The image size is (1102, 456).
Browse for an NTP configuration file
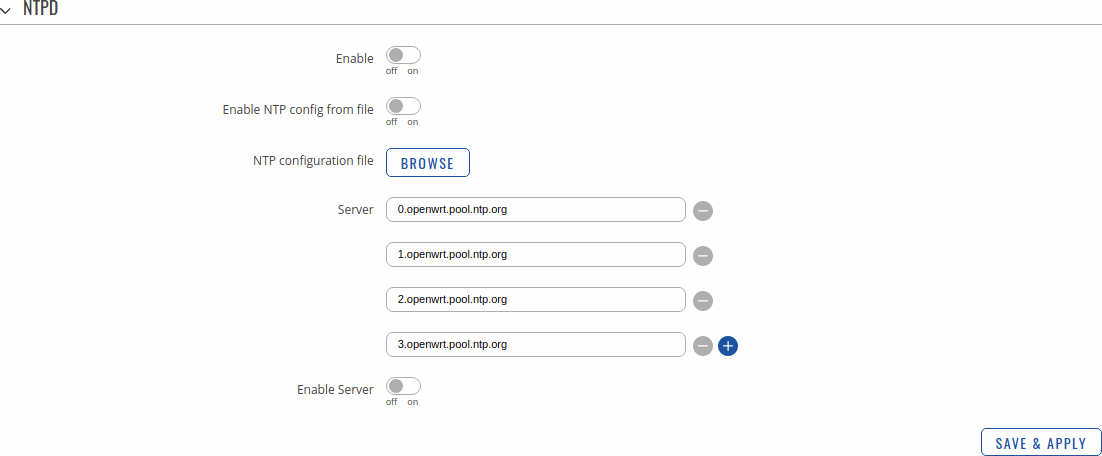427,163
